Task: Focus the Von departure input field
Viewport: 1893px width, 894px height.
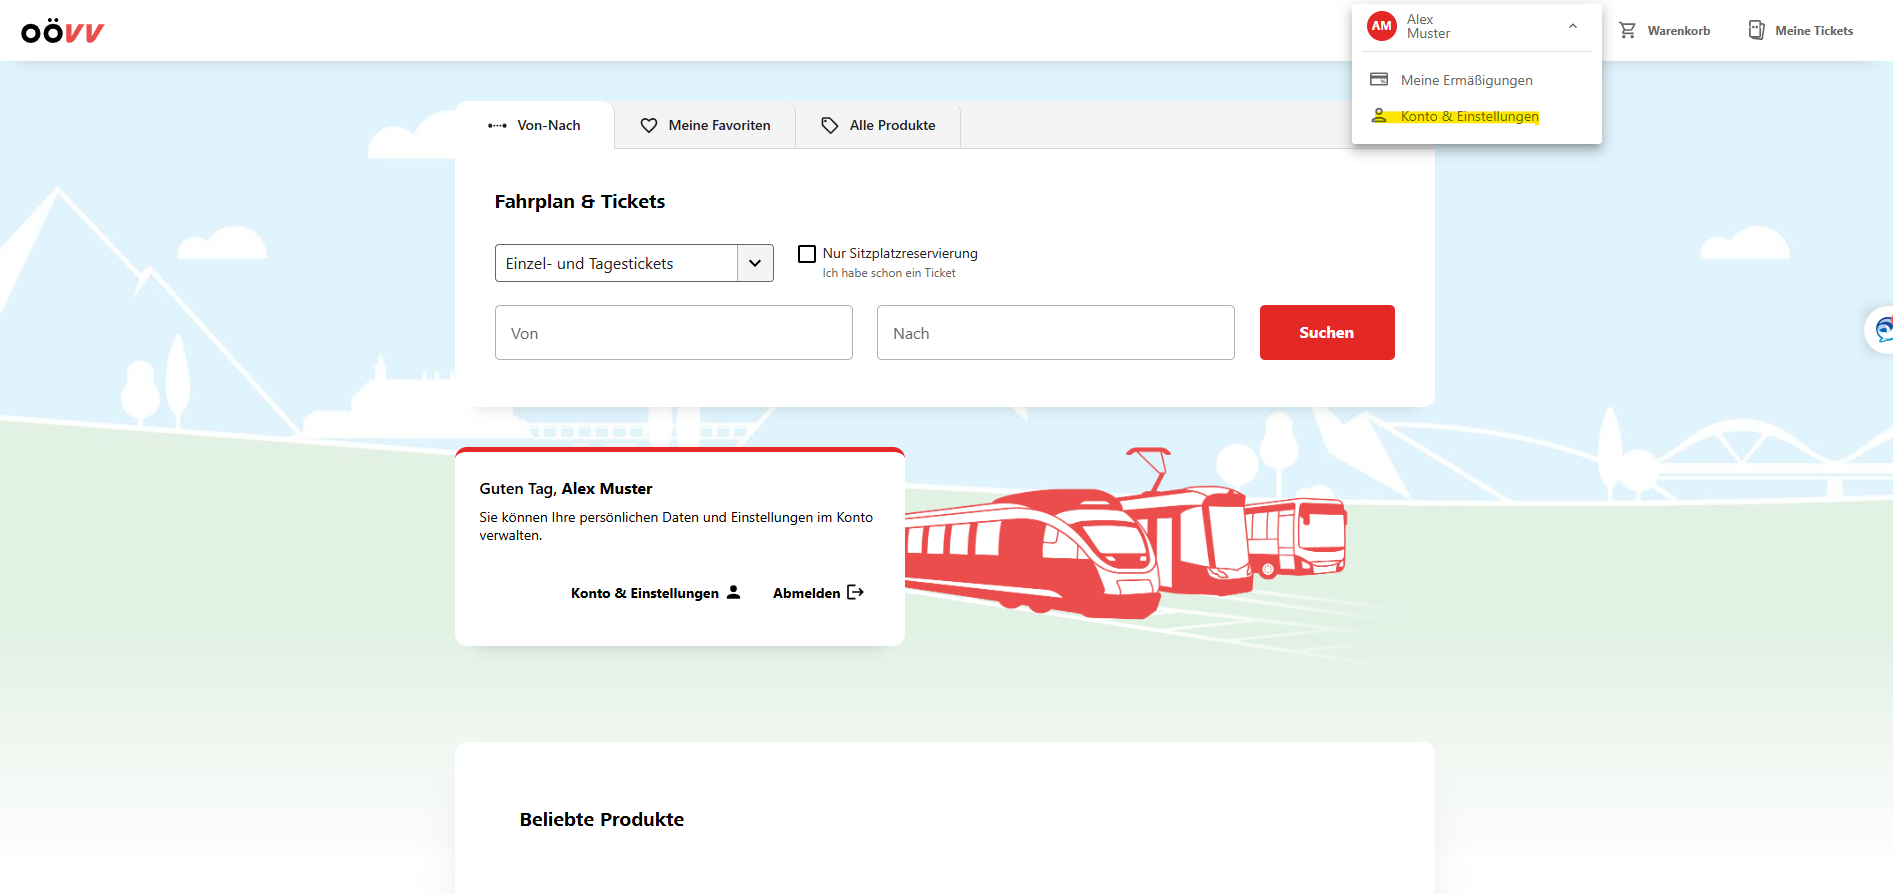Action: [673, 333]
